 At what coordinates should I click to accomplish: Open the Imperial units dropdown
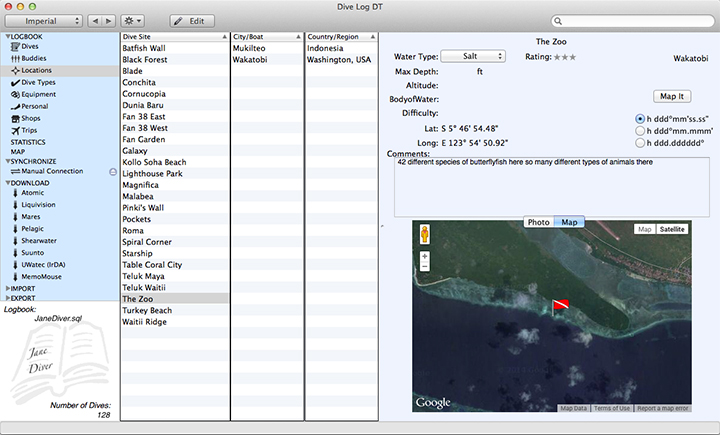[x=43, y=20]
